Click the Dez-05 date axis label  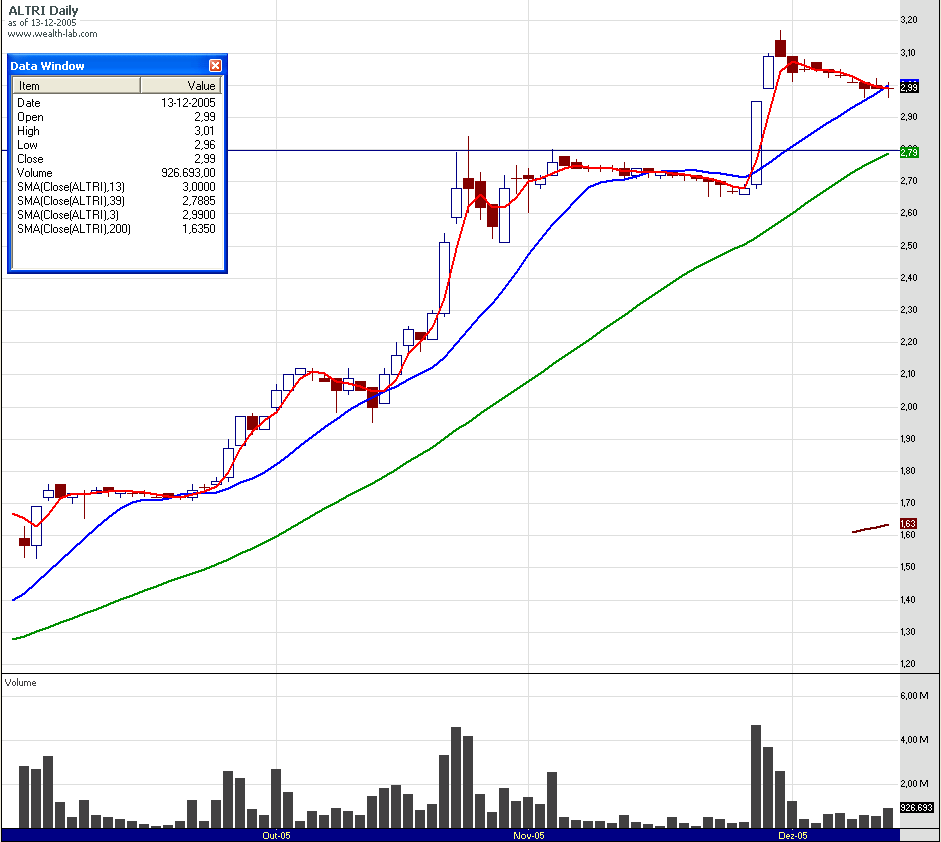(x=793, y=835)
